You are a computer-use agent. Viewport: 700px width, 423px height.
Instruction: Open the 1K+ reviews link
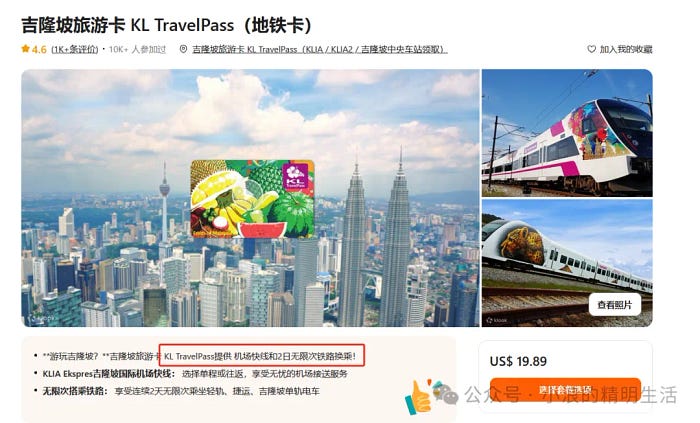click(x=75, y=49)
